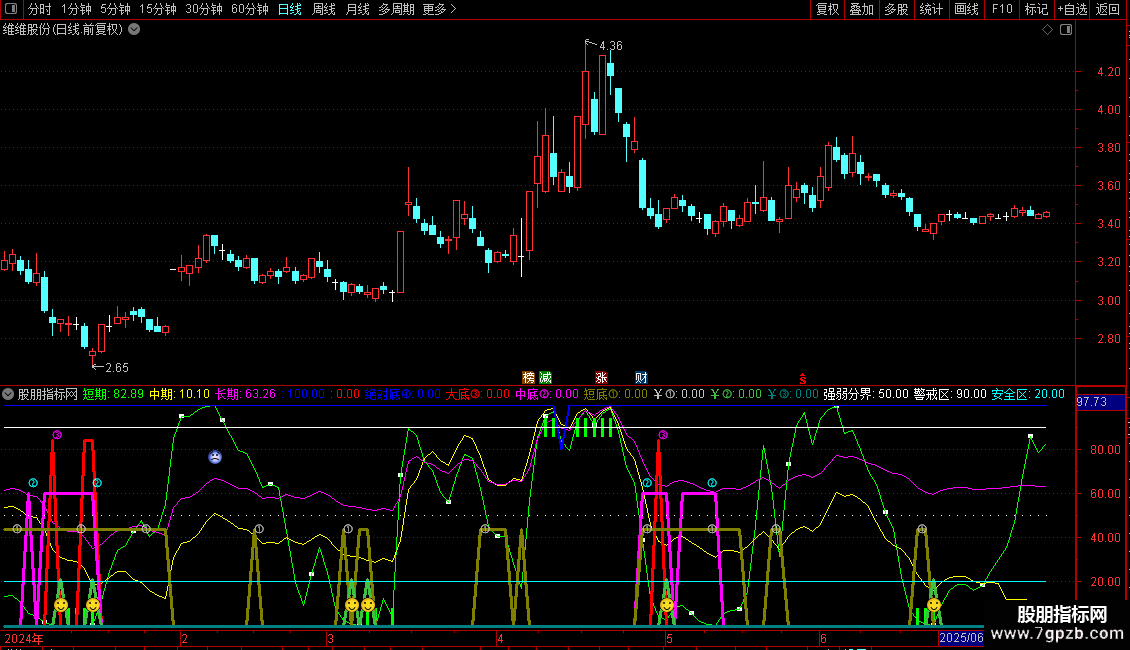This screenshot has width=1130, height=650.
Task: Click the 涨 event marker icon
Action: (x=601, y=377)
